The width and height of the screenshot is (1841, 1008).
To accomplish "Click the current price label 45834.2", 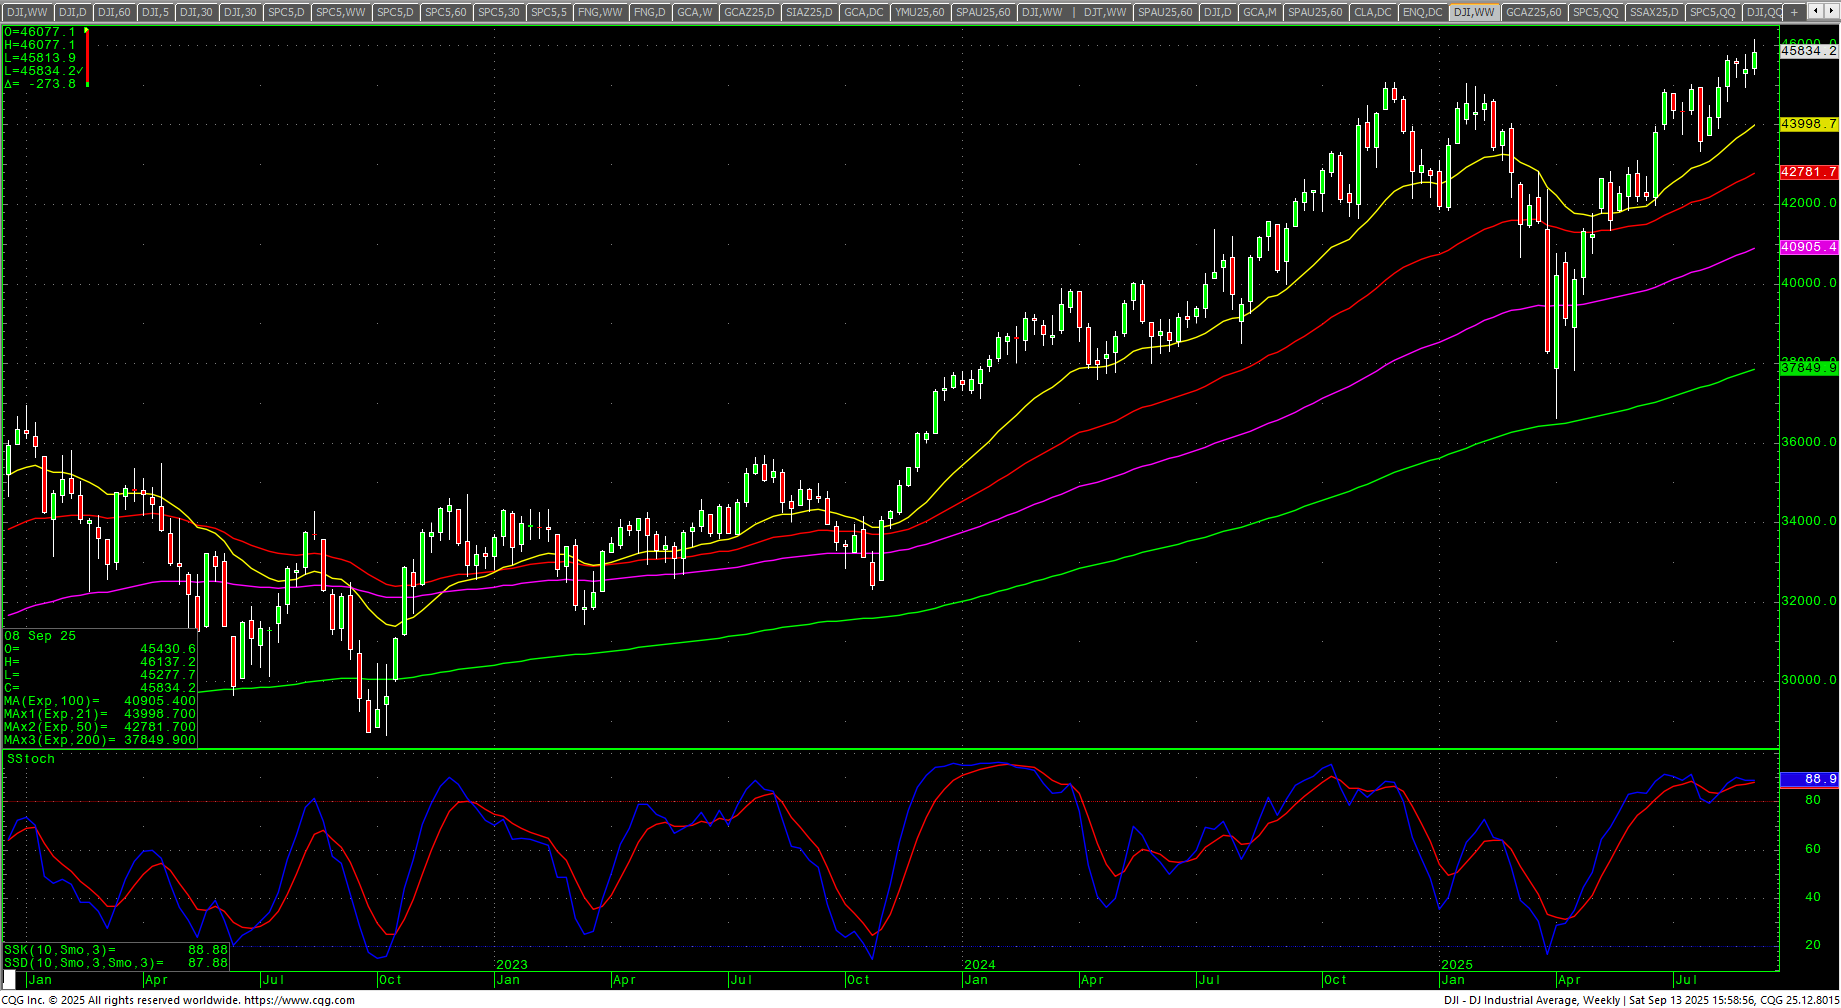I will click(x=1808, y=51).
